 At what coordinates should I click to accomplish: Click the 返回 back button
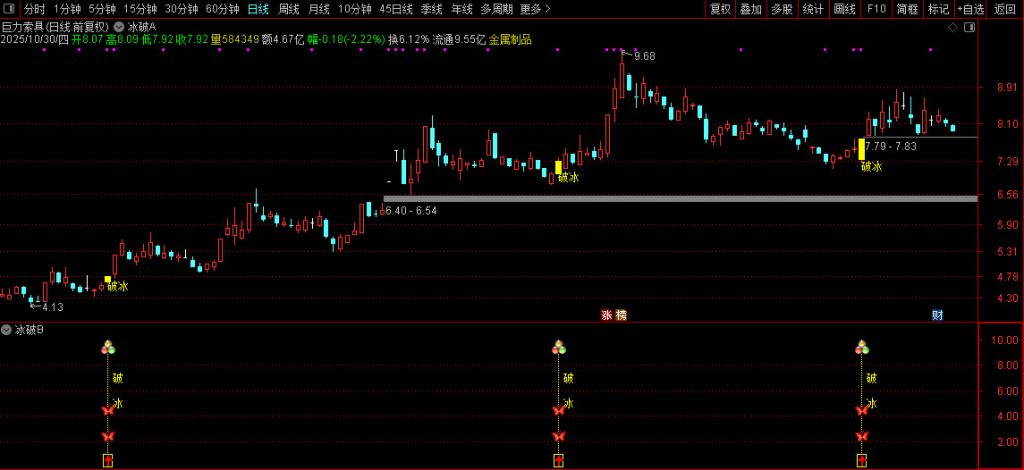tap(1005, 9)
